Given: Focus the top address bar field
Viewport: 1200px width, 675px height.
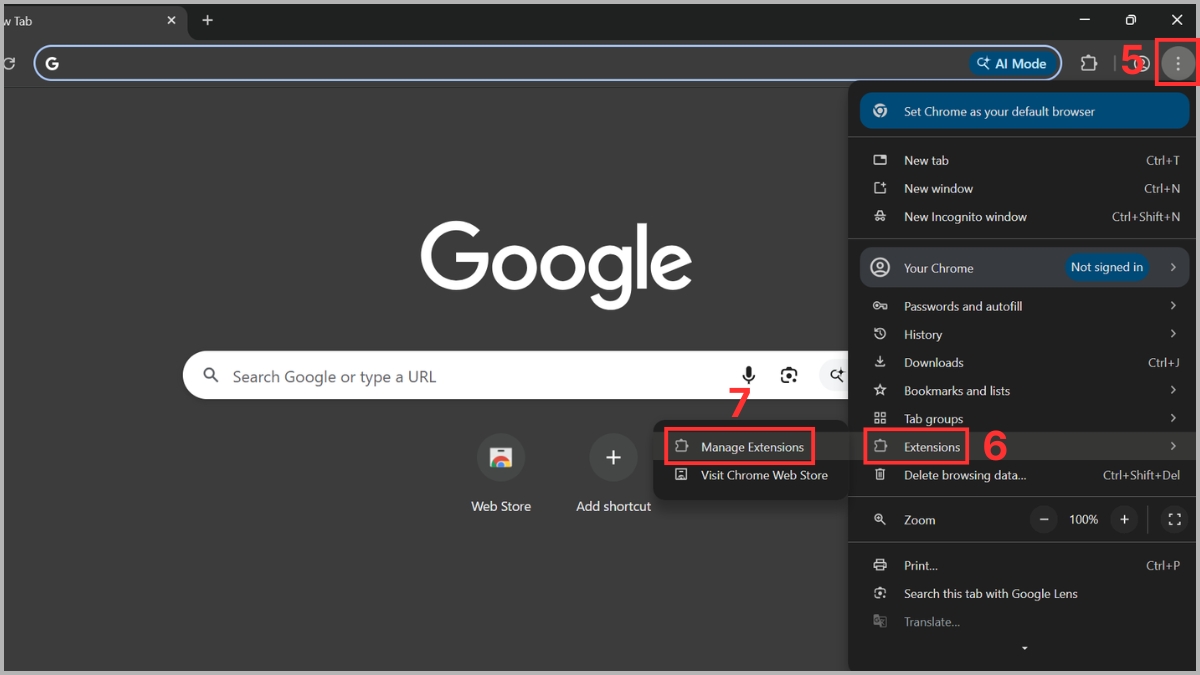Looking at the screenshot, I should pyautogui.click(x=548, y=64).
